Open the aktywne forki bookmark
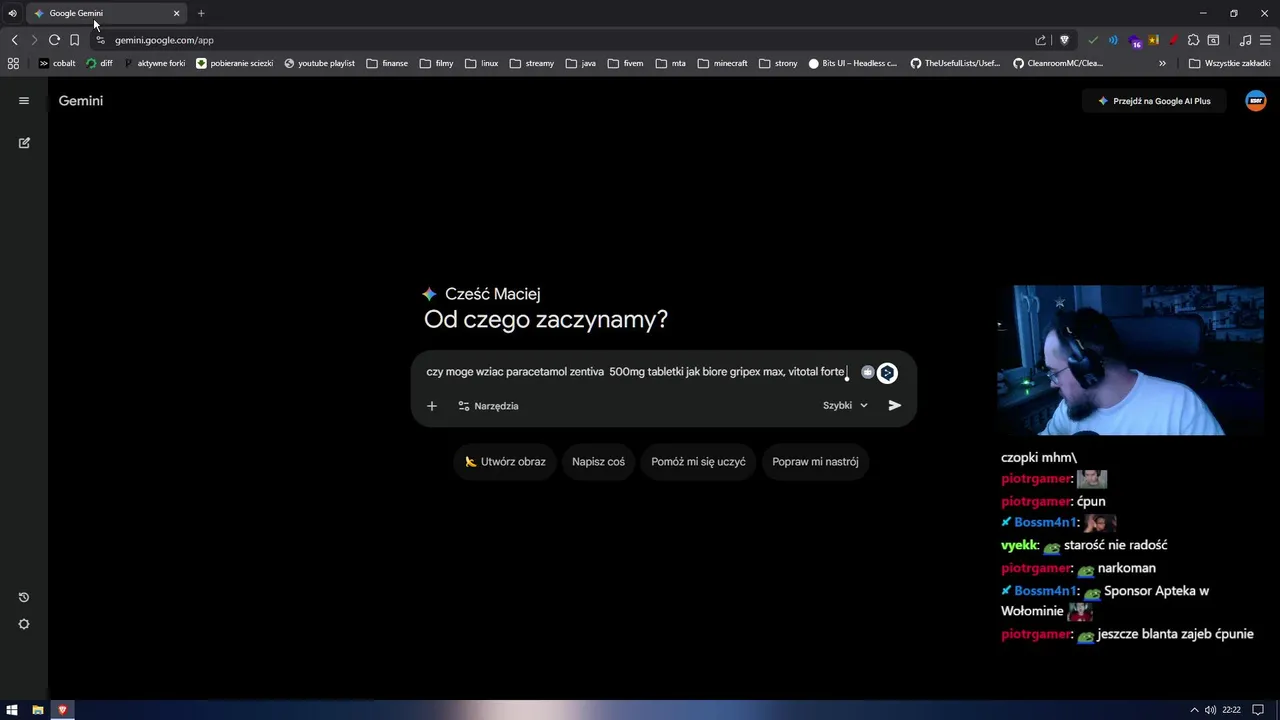The width and height of the screenshot is (1280, 720). point(154,63)
